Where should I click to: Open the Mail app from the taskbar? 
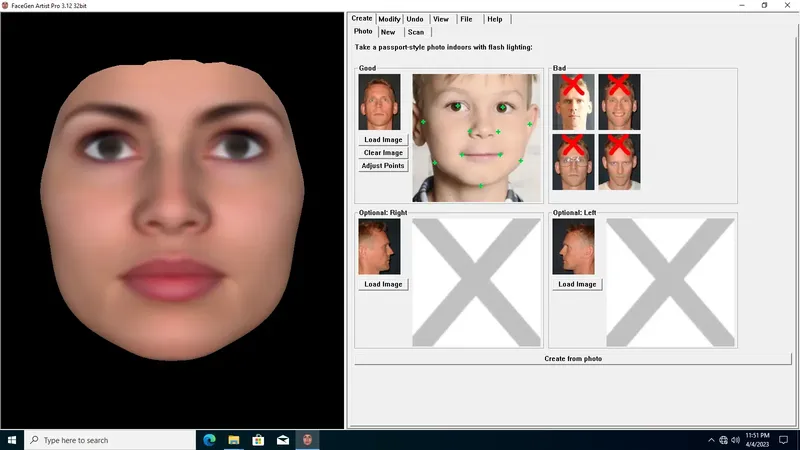click(x=283, y=440)
